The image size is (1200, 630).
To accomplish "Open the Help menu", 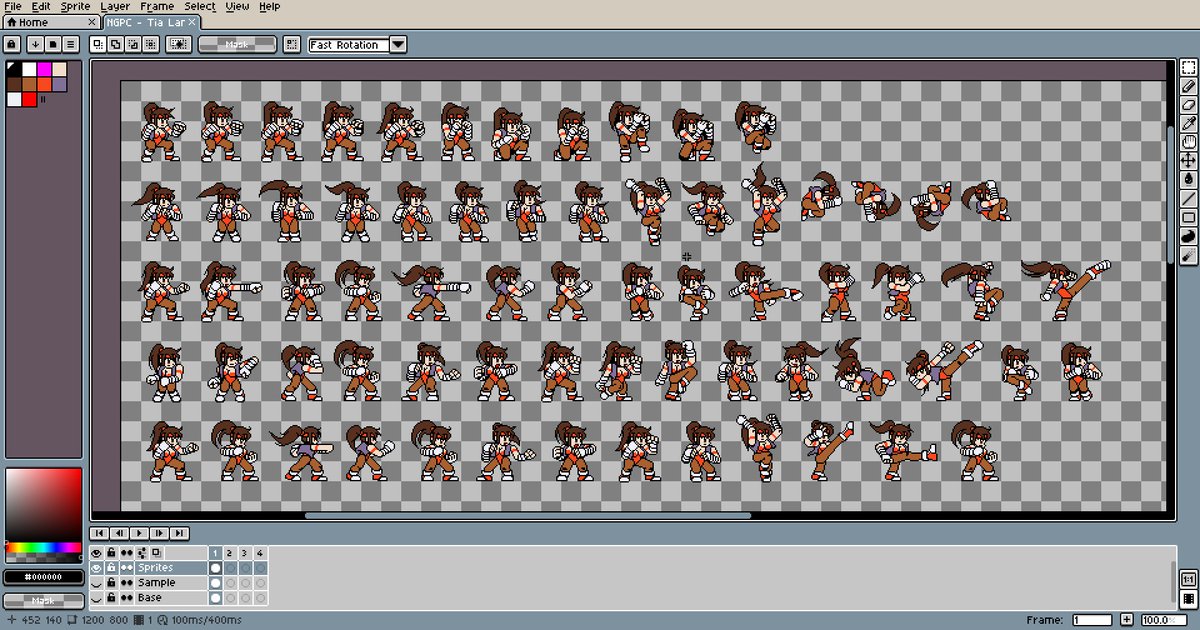I will [x=269, y=6].
